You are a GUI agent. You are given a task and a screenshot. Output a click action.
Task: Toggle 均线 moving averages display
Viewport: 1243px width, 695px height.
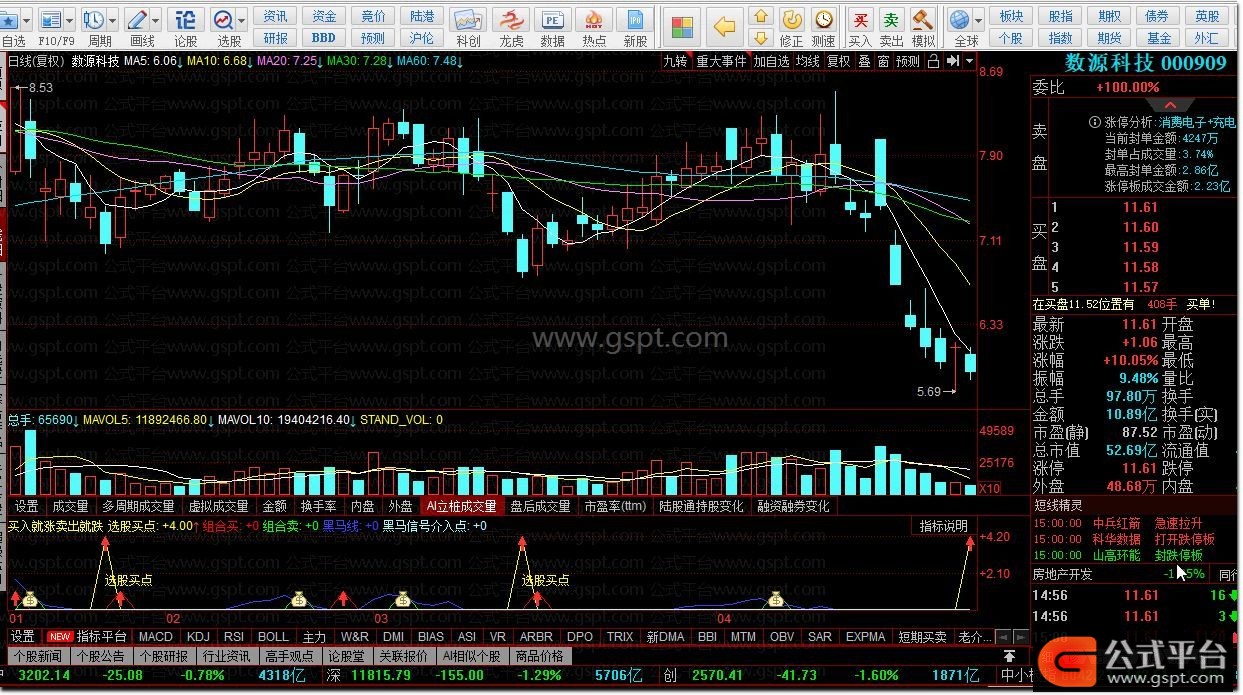coord(808,61)
